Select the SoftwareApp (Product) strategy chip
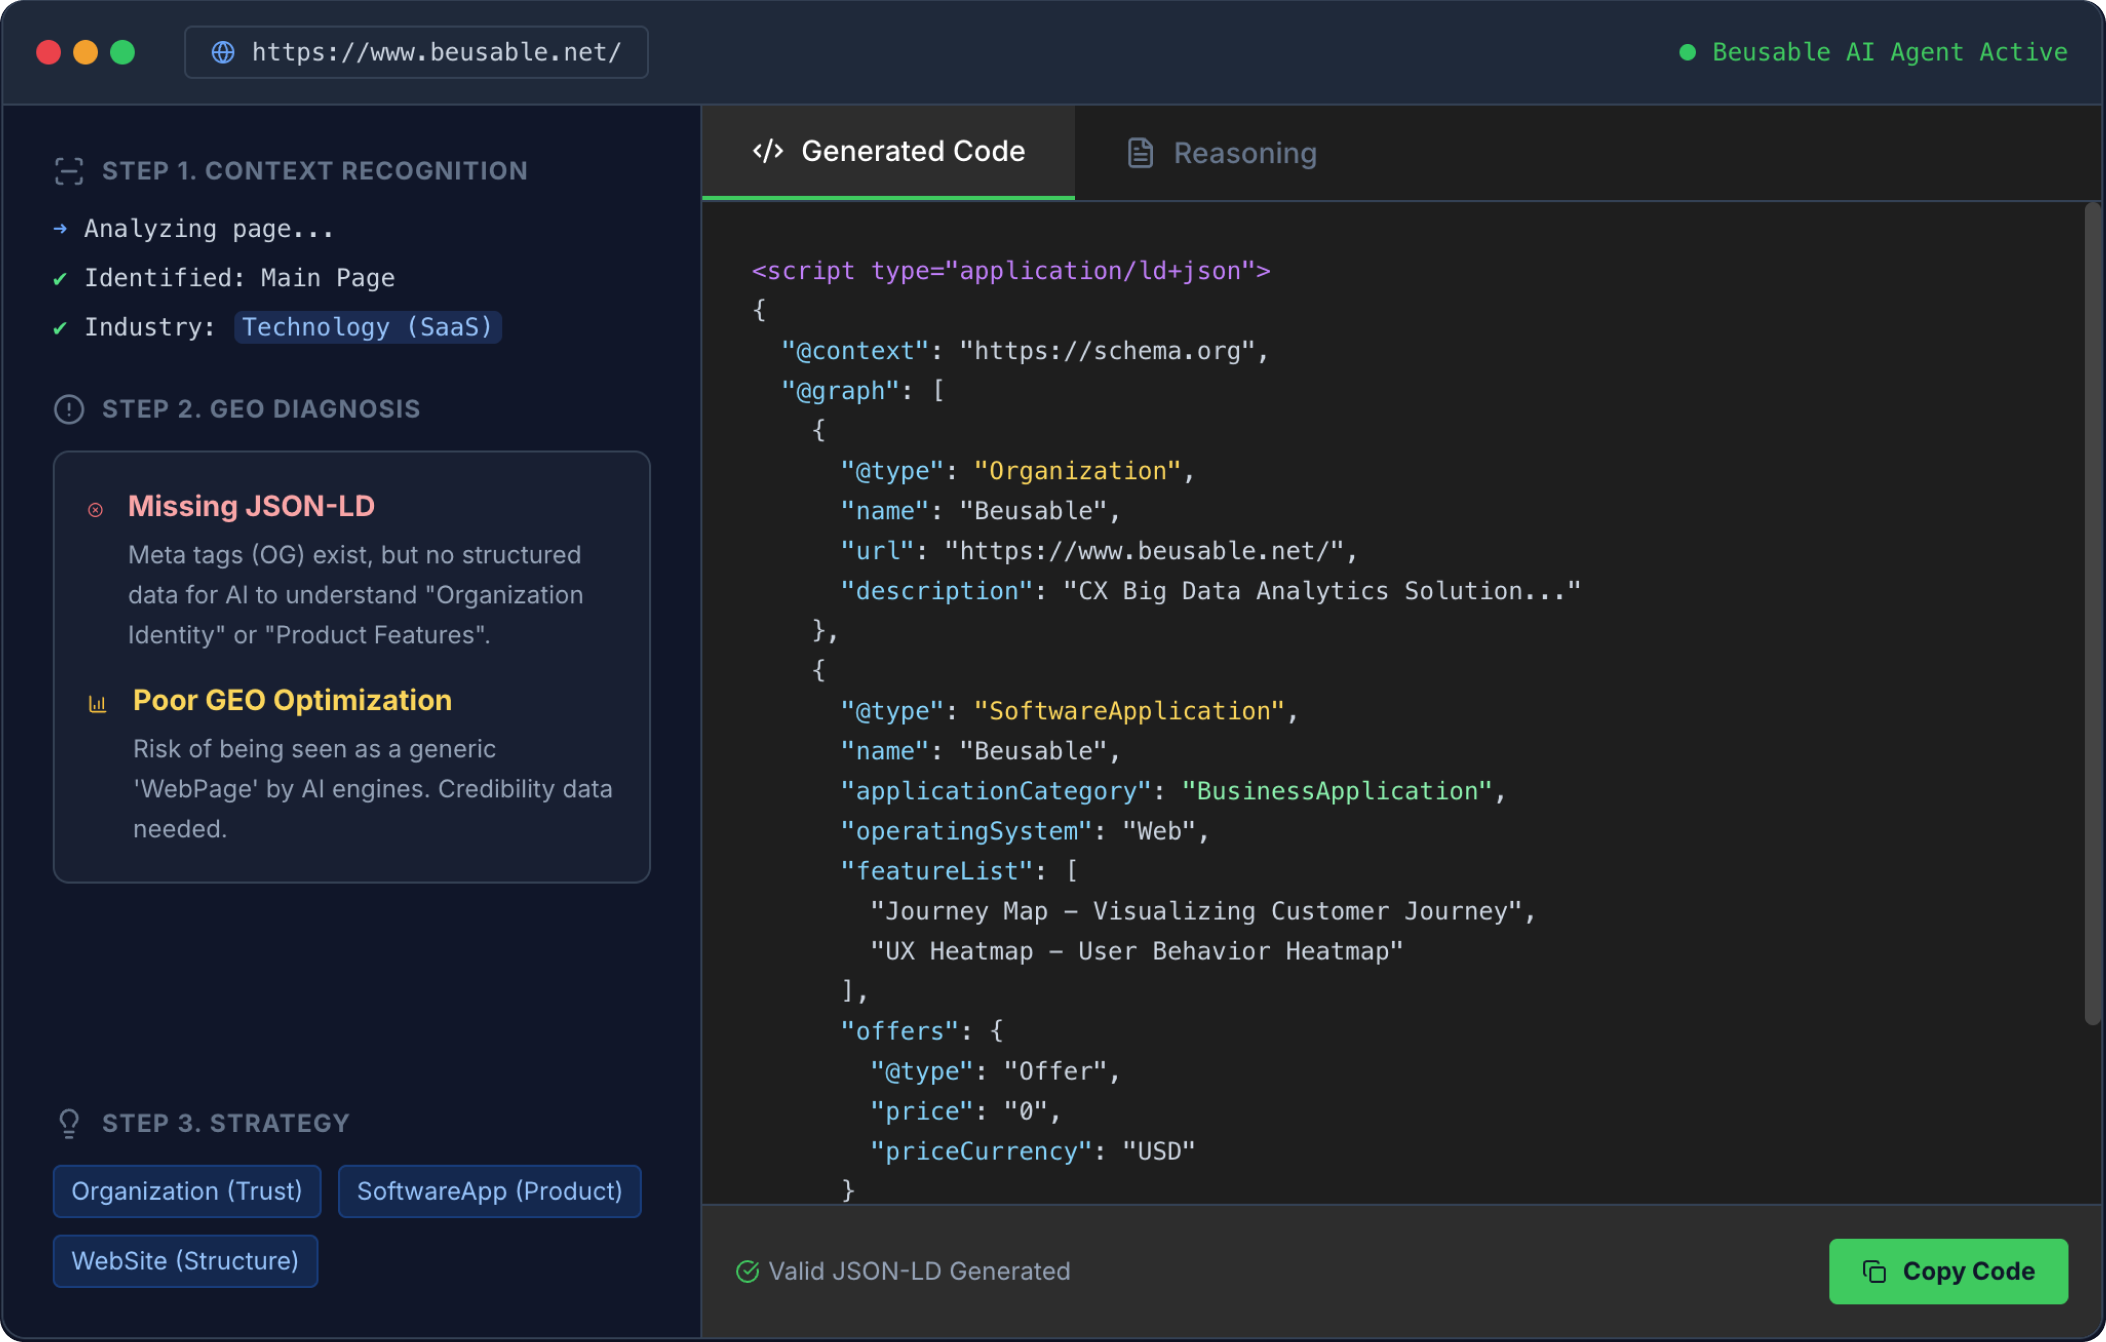 click(489, 1191)
